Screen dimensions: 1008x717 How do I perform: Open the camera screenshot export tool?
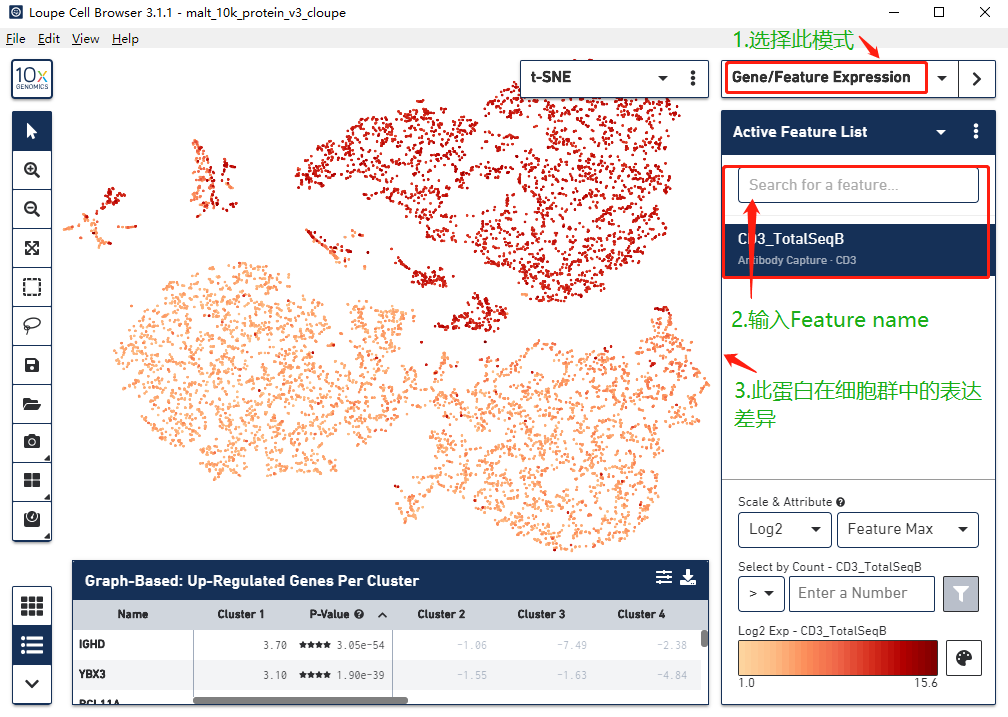tap(31, 442)
